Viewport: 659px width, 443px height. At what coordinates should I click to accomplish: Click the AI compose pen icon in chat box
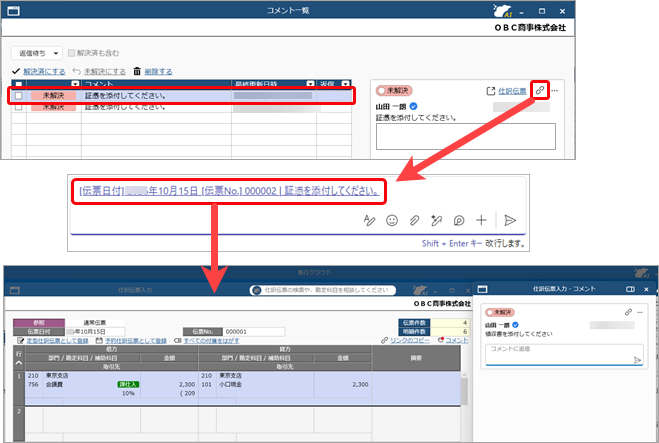tap(436, 220)
